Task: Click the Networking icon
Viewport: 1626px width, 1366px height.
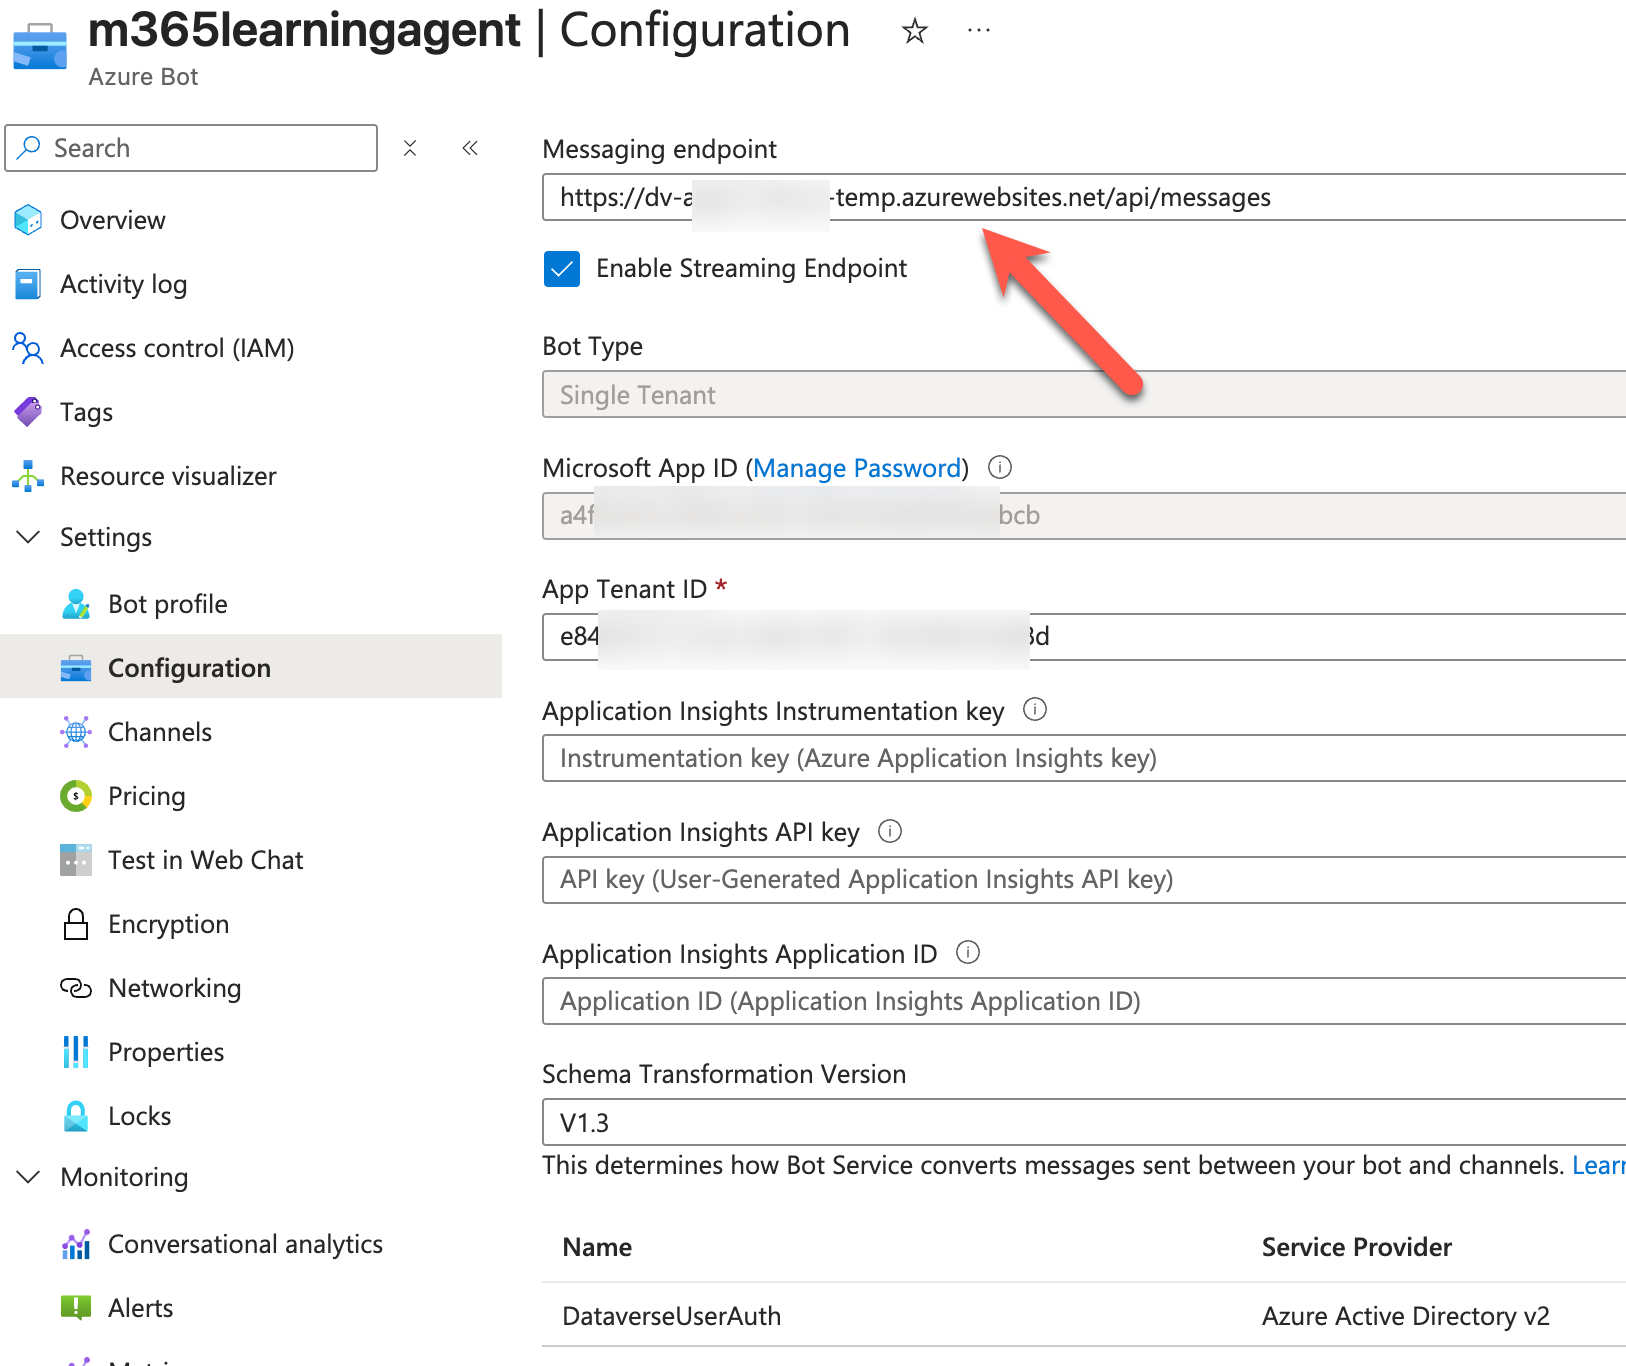Action: [76, 988]
